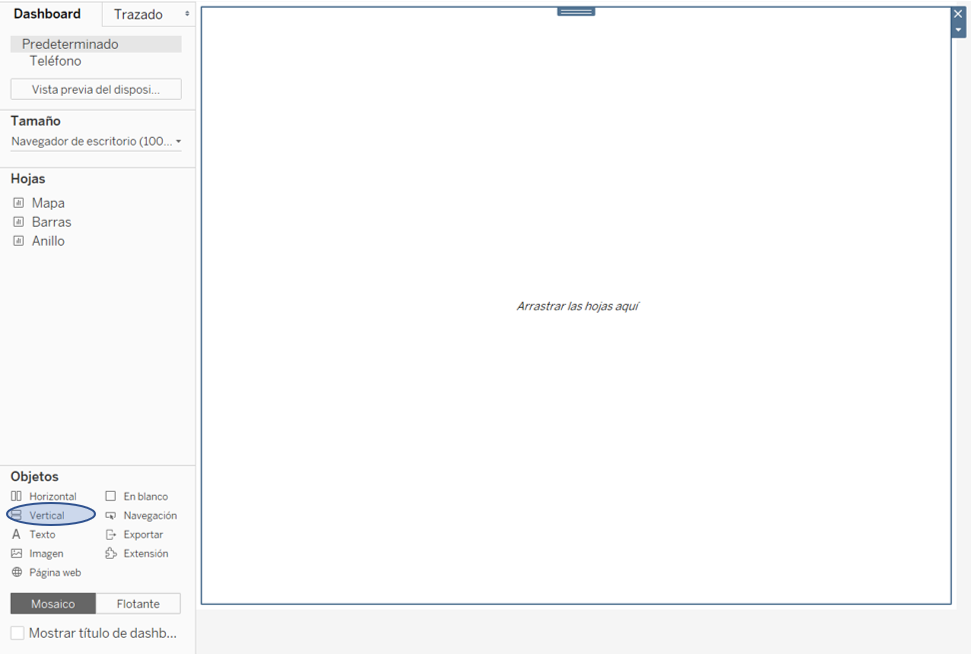This screenshot has height=654, width=971.
Task: Open the panel options arrow beside Trazado
Action: [187, 14]
